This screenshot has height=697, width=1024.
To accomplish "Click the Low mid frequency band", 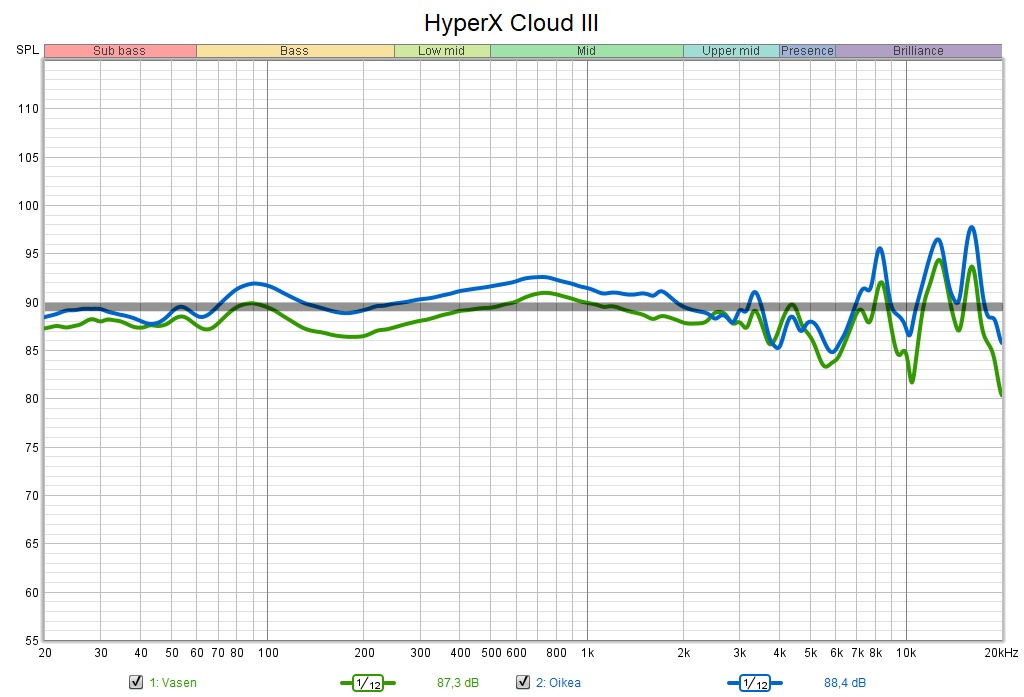I will 442,50.
